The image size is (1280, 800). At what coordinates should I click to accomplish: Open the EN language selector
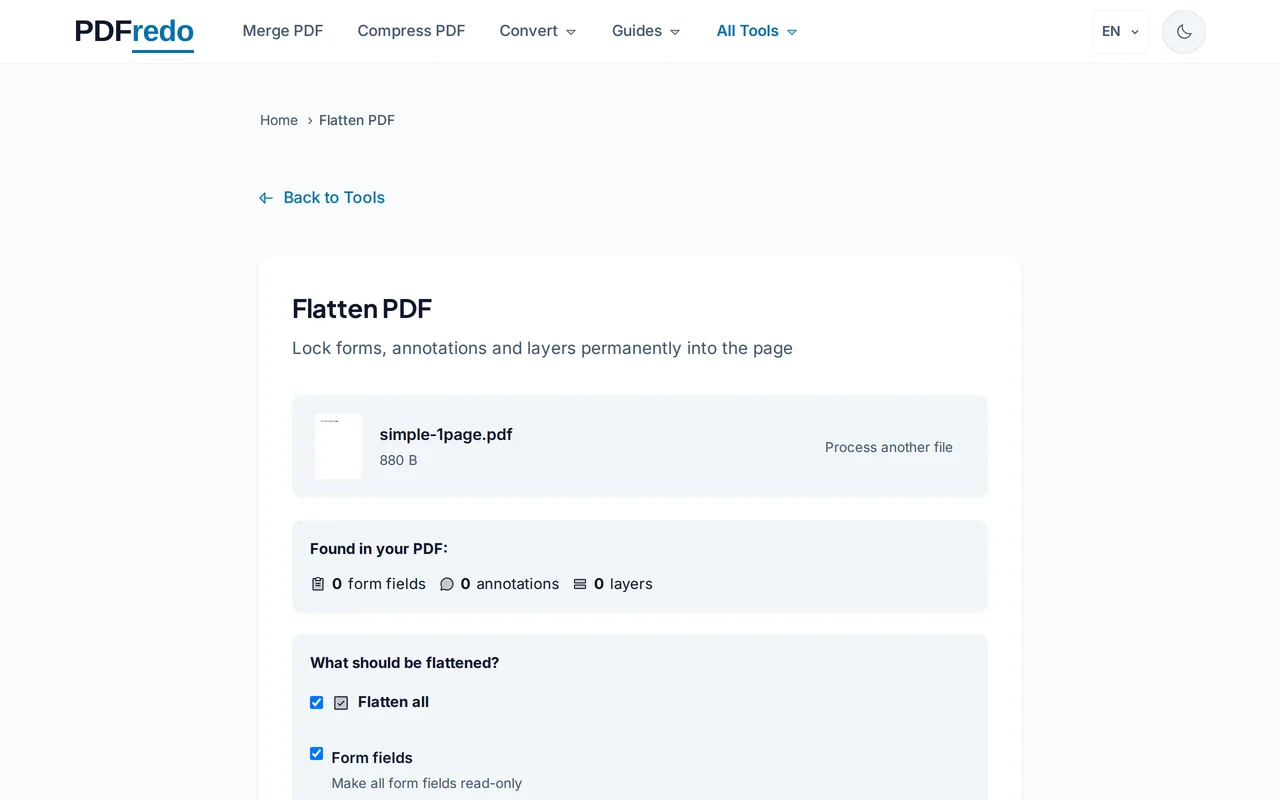pos(1119,31)
